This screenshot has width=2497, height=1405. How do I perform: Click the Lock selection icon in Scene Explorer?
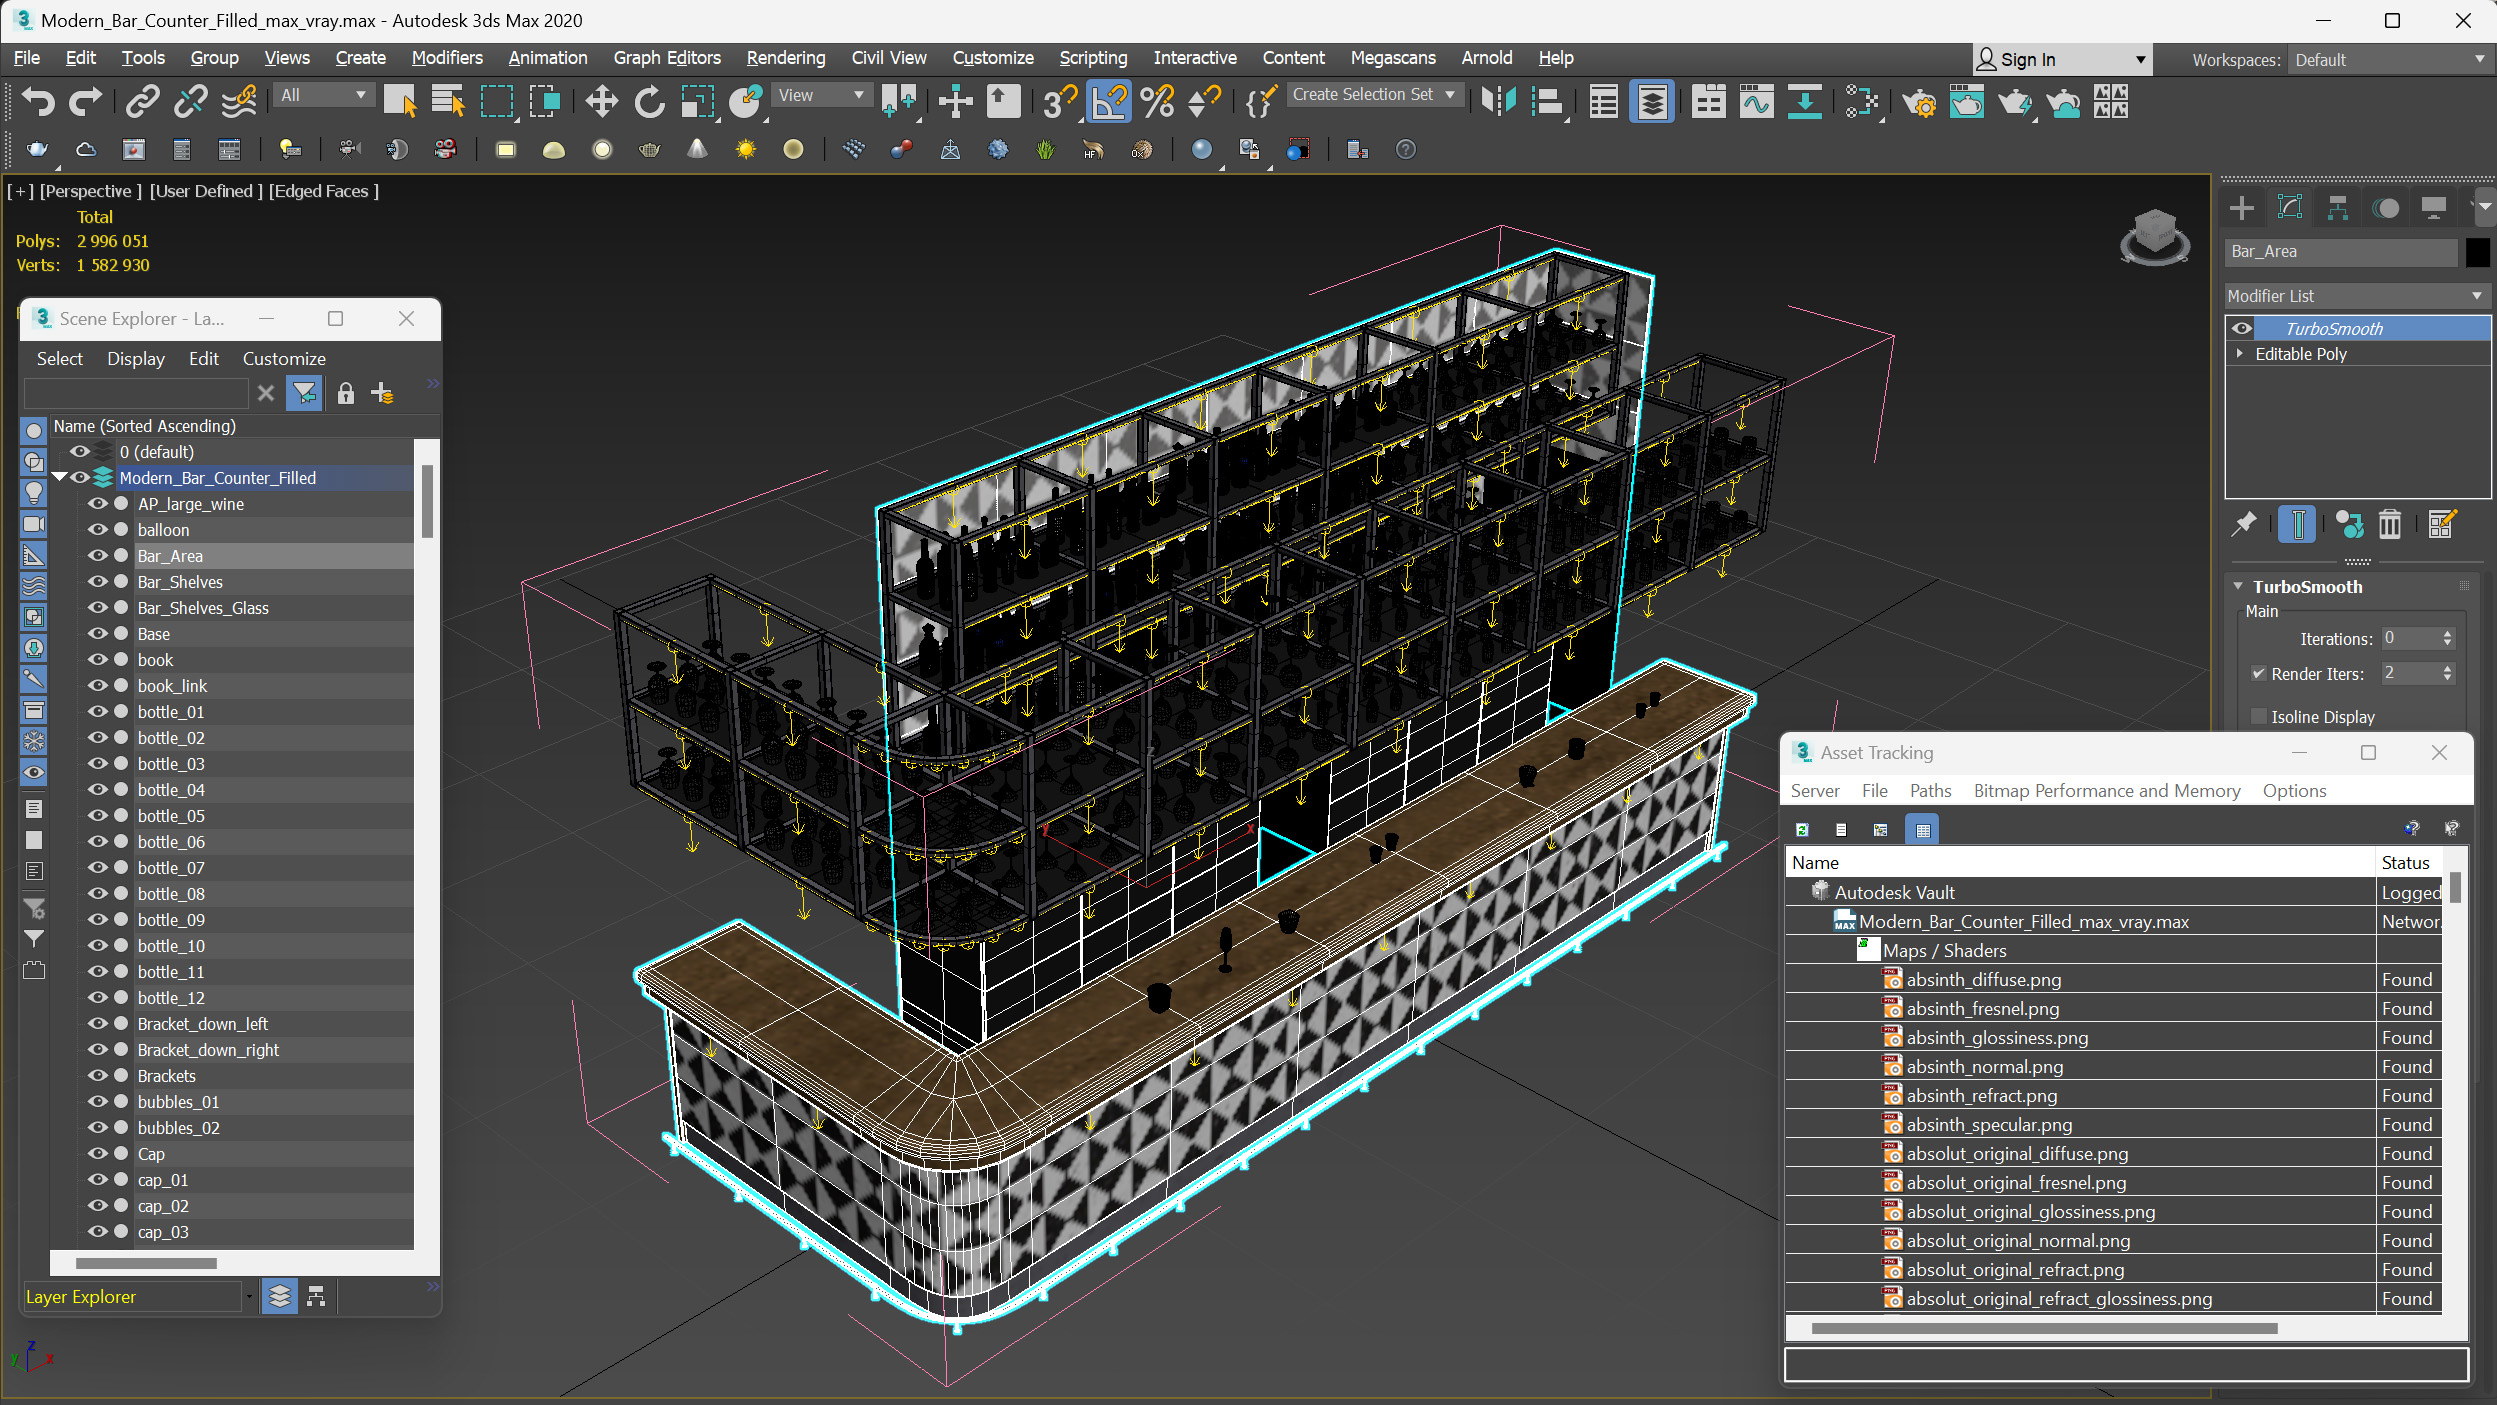coord(346,393)
